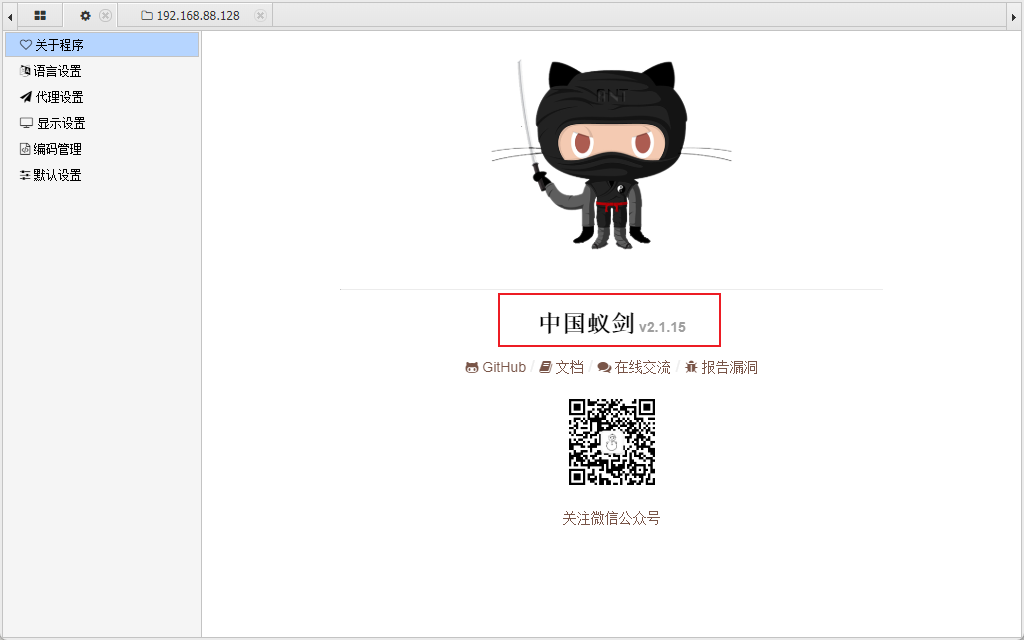Click the monitor icon beside 显示设置
Image resolution: width=1024 pixels, height=640 pixels.
(26, 123)
